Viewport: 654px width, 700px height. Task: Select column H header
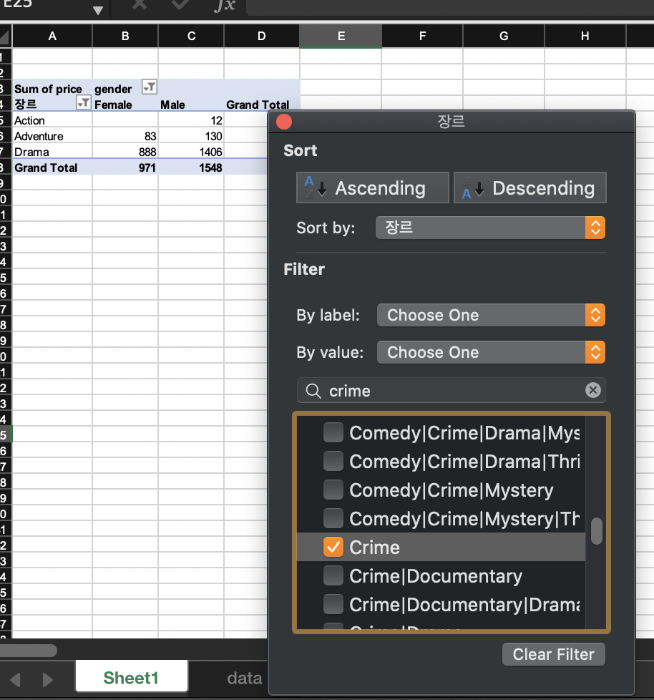click(x=585, y=36)
